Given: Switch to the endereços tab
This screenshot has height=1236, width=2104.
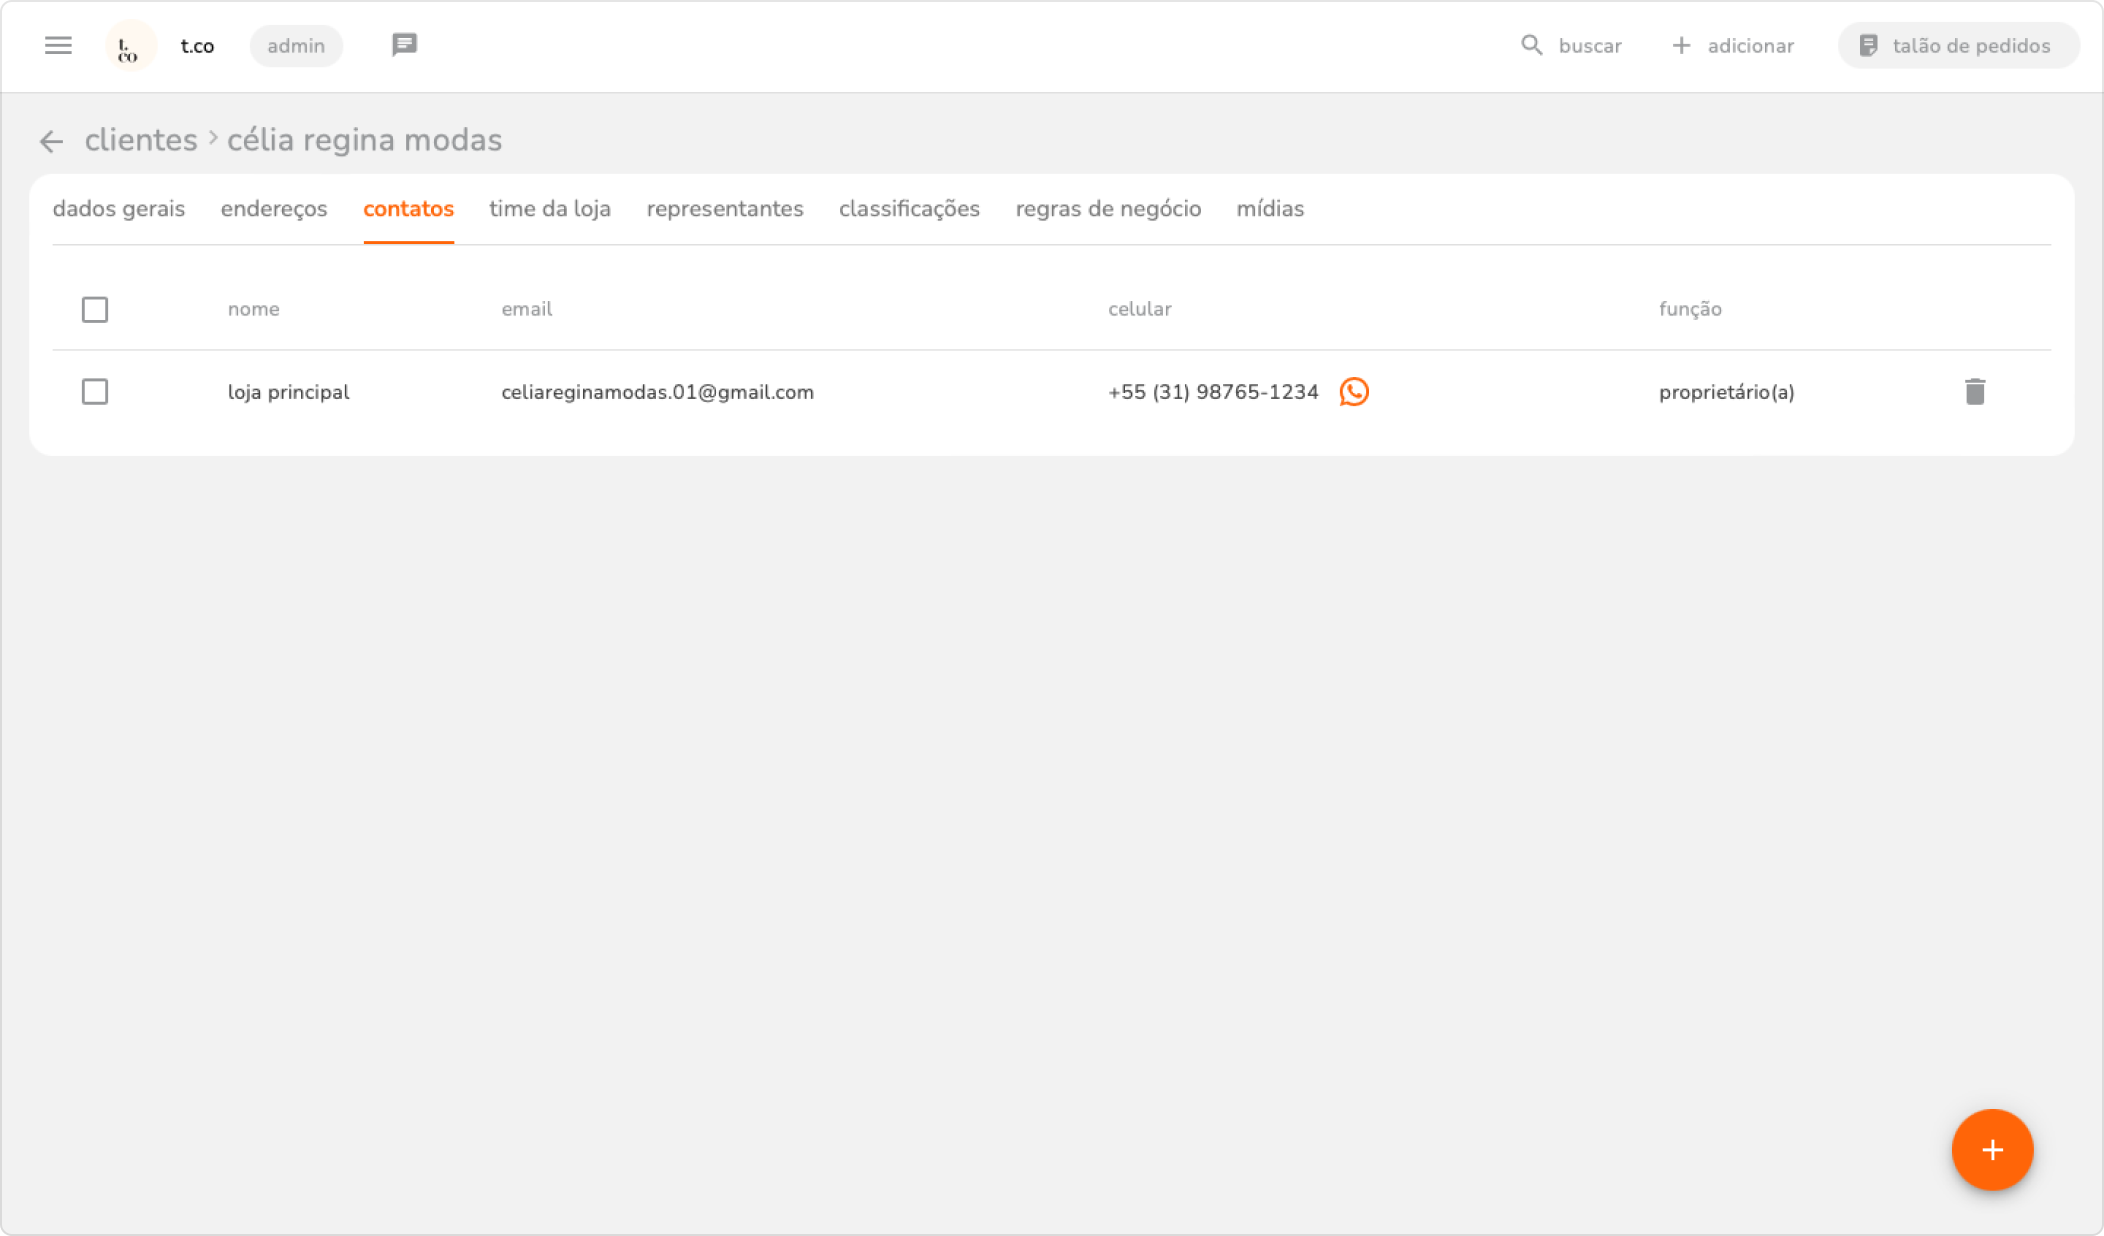Looking at the screenshot, I should (x=274, y=209).
